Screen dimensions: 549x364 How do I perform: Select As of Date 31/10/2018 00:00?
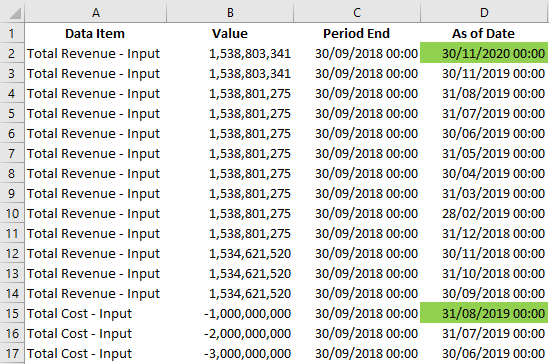[x=484, y=273]
